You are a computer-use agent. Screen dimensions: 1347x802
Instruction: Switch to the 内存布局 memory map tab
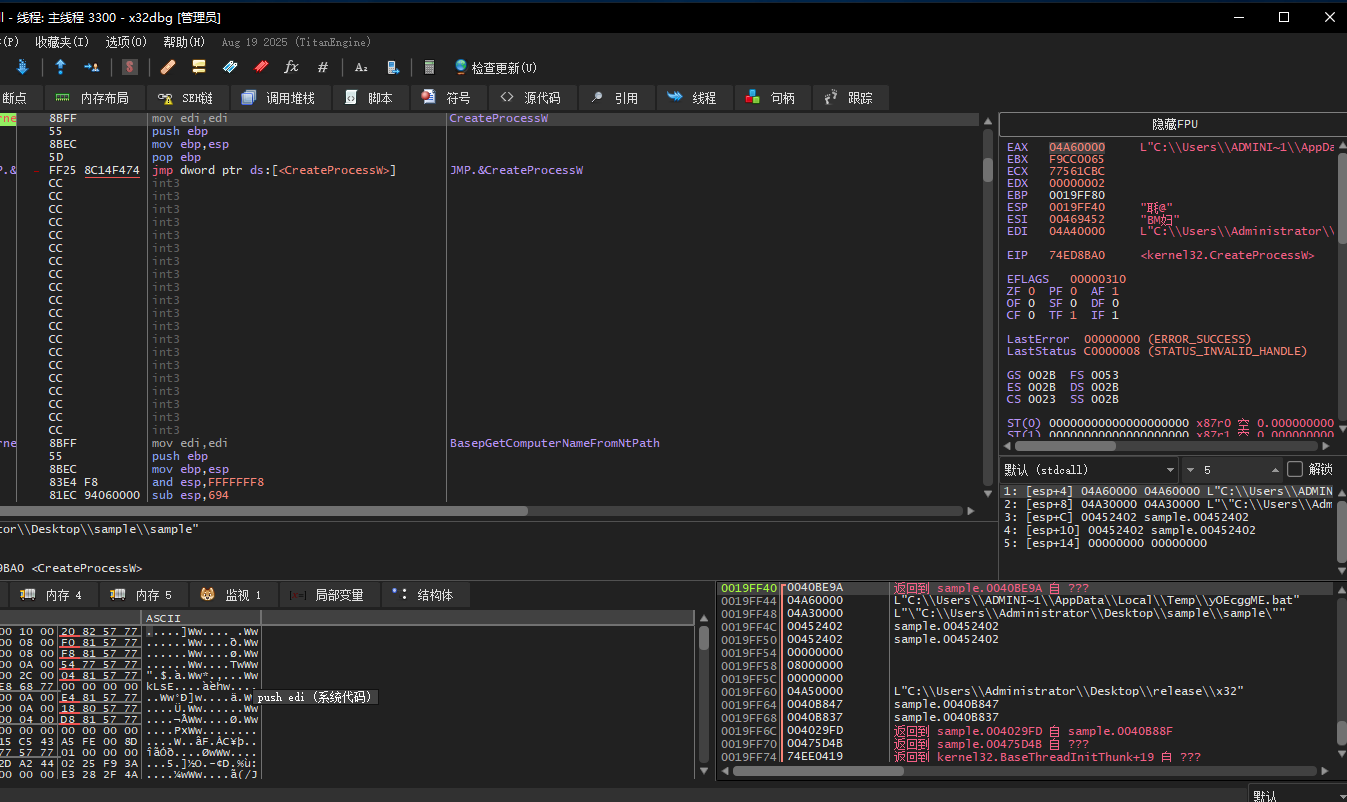(x=93, y=98)
